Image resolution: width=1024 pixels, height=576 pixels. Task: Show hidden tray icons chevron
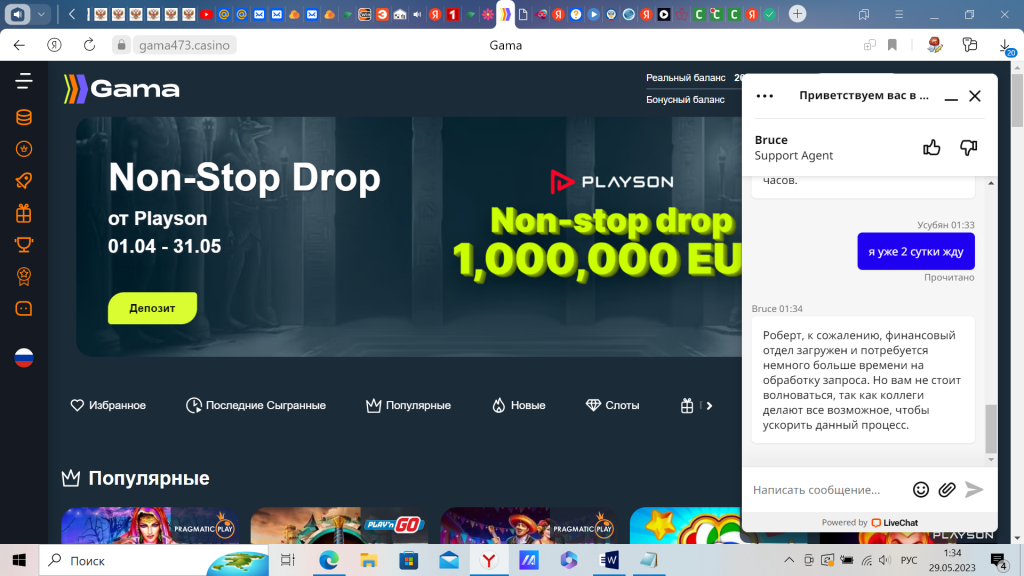(789, 560)
